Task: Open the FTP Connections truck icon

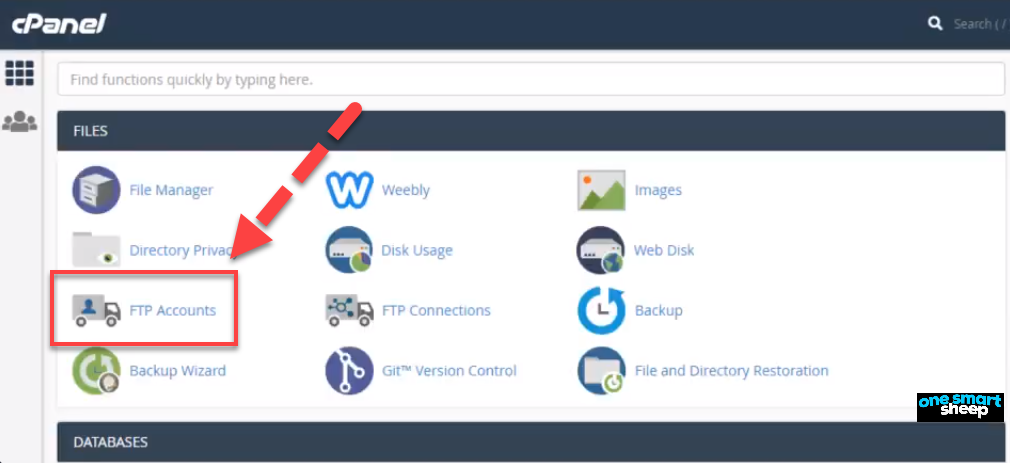Action: (x=349, y=310)
